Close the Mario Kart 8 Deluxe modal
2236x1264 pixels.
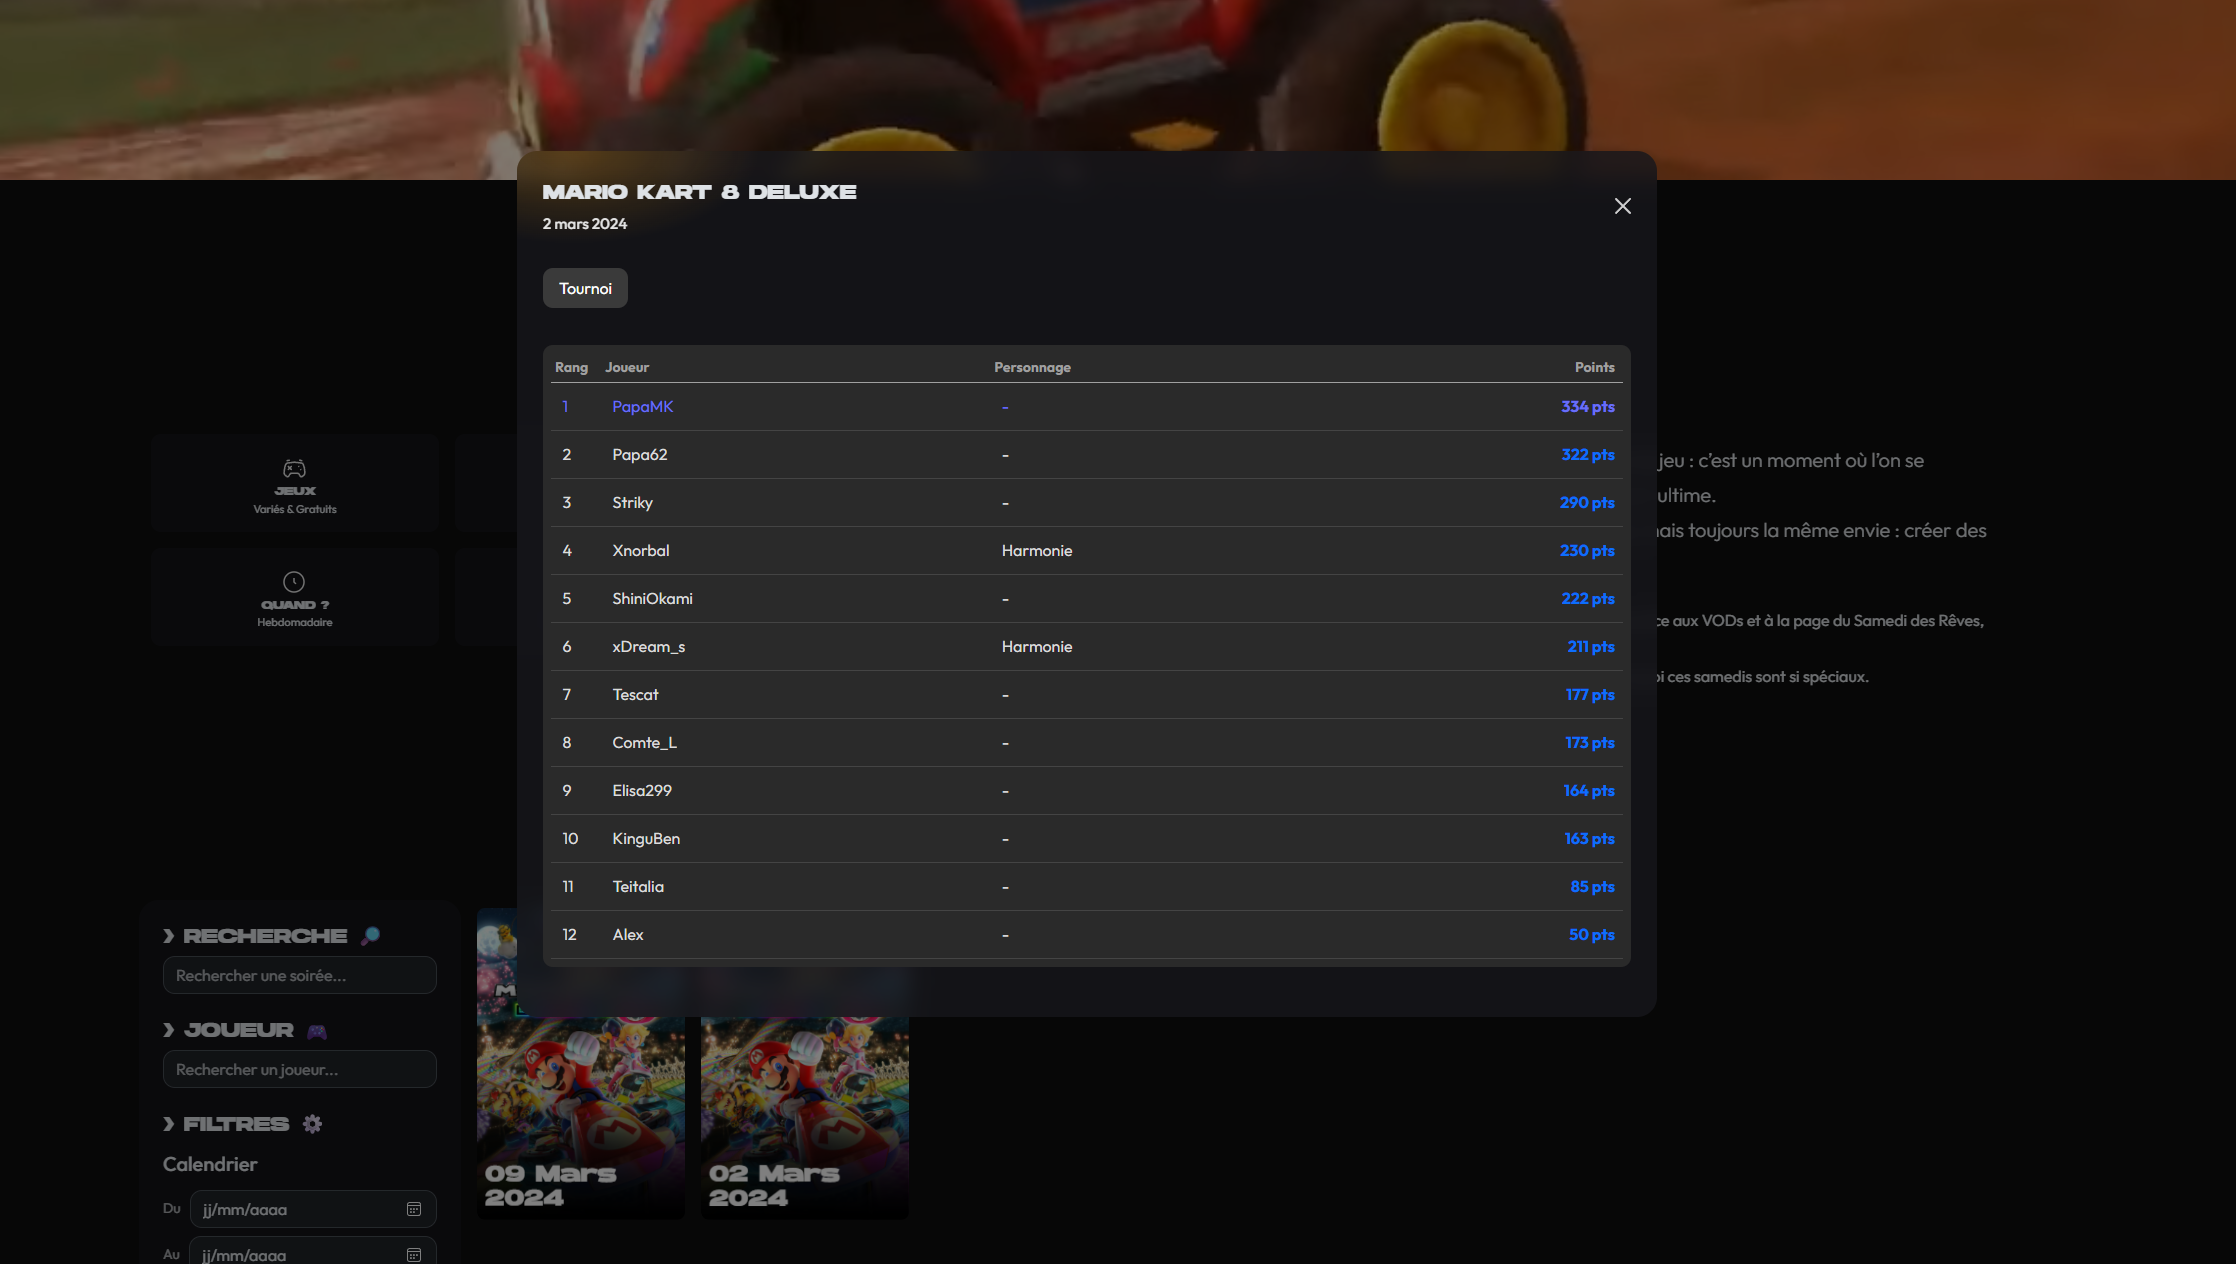(x=1622, y=206)
